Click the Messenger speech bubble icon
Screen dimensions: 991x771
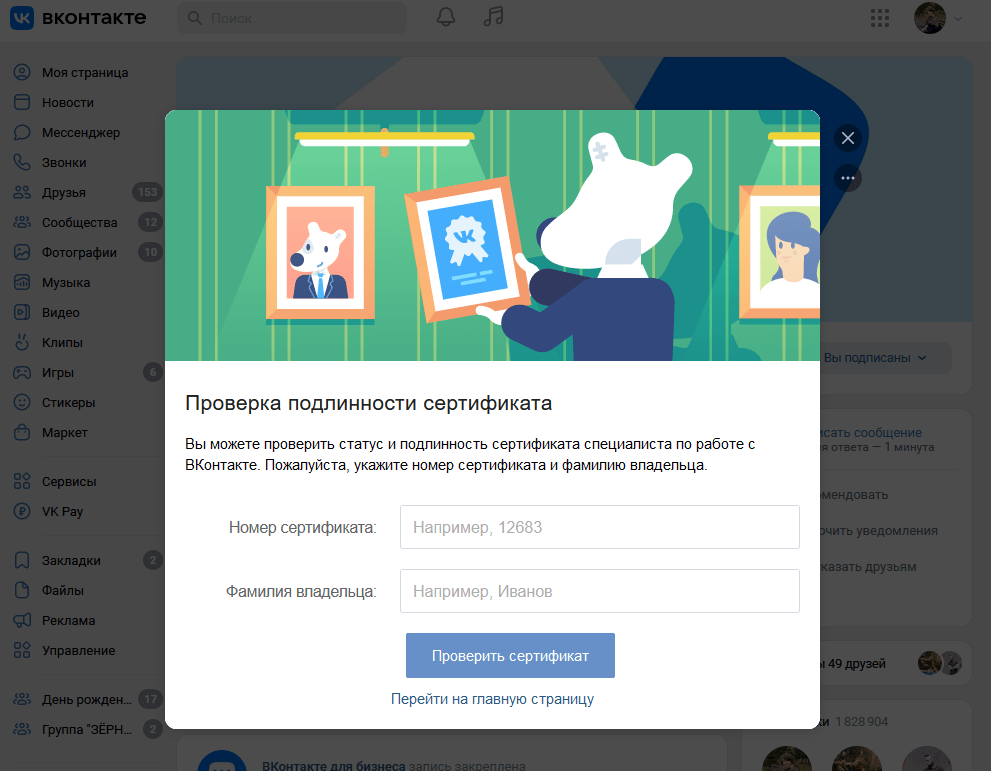(x=22, y=133)
